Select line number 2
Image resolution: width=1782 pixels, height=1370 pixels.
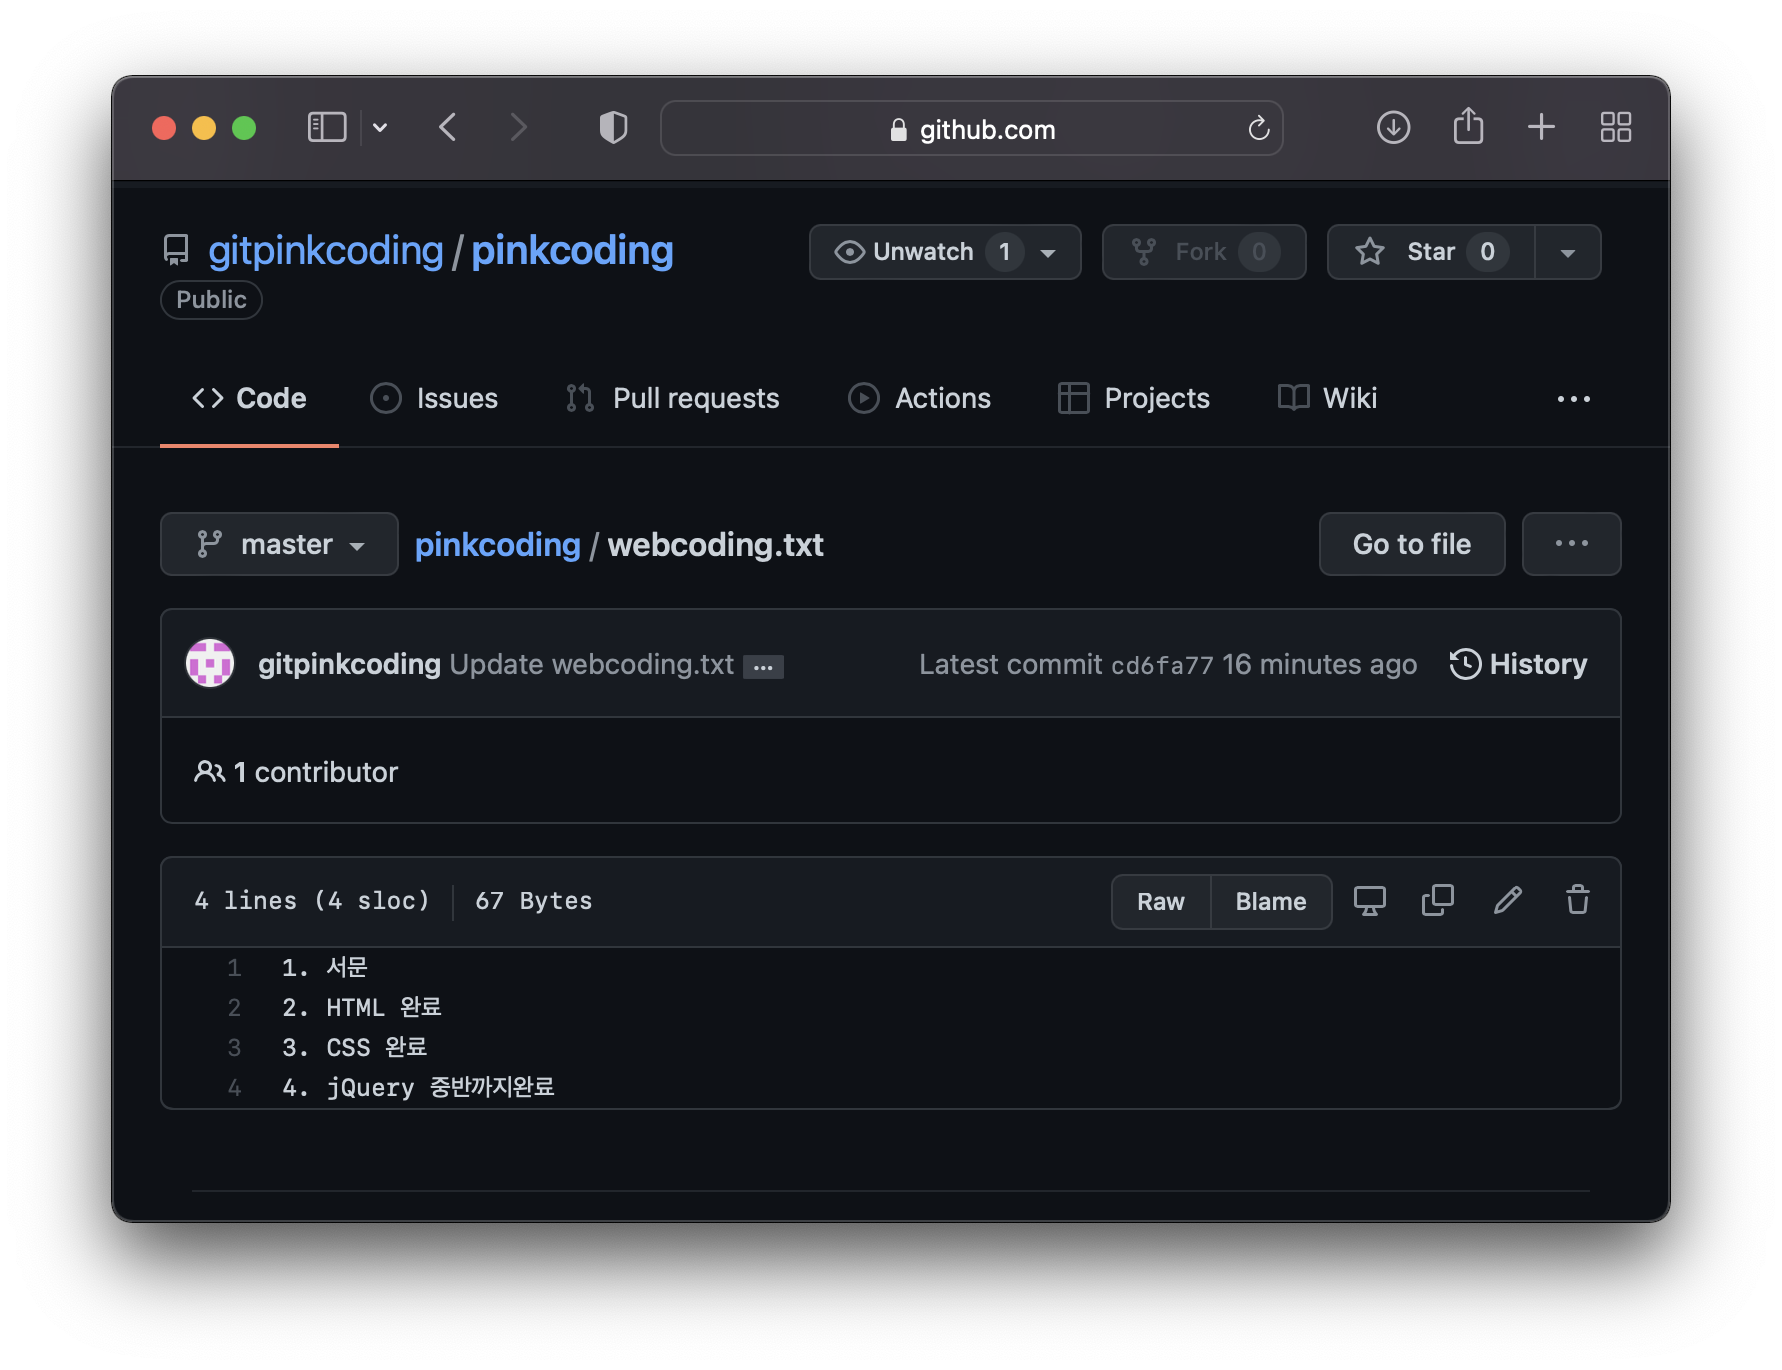click(x=234, y=1008)
